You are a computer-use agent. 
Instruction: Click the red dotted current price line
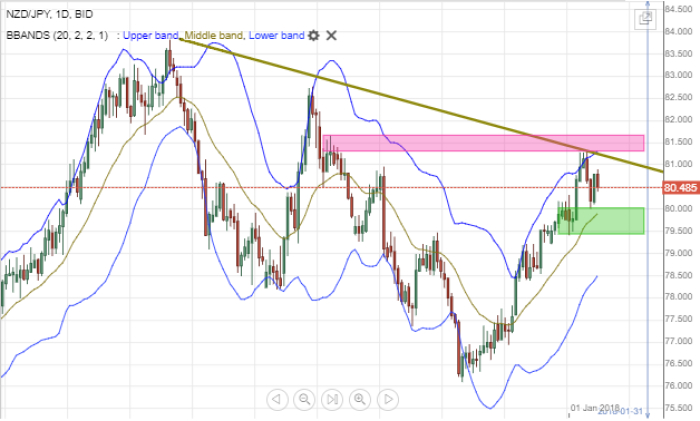(x=331, y=188)
